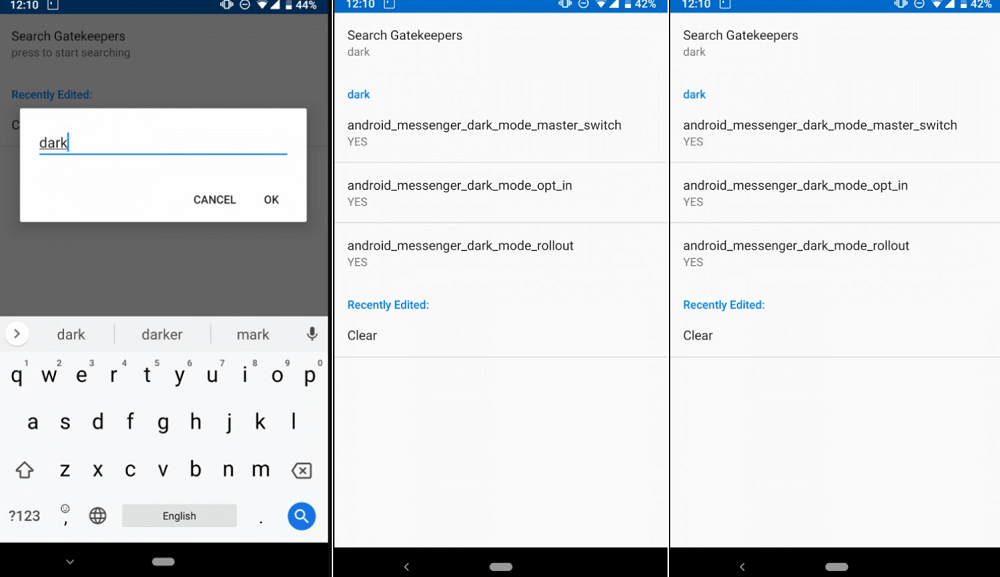Toggle android_messenger_dark_mode_master_switch in the middle screen
The height and width of the screenshot is (577, 1000).
(501, 133)
